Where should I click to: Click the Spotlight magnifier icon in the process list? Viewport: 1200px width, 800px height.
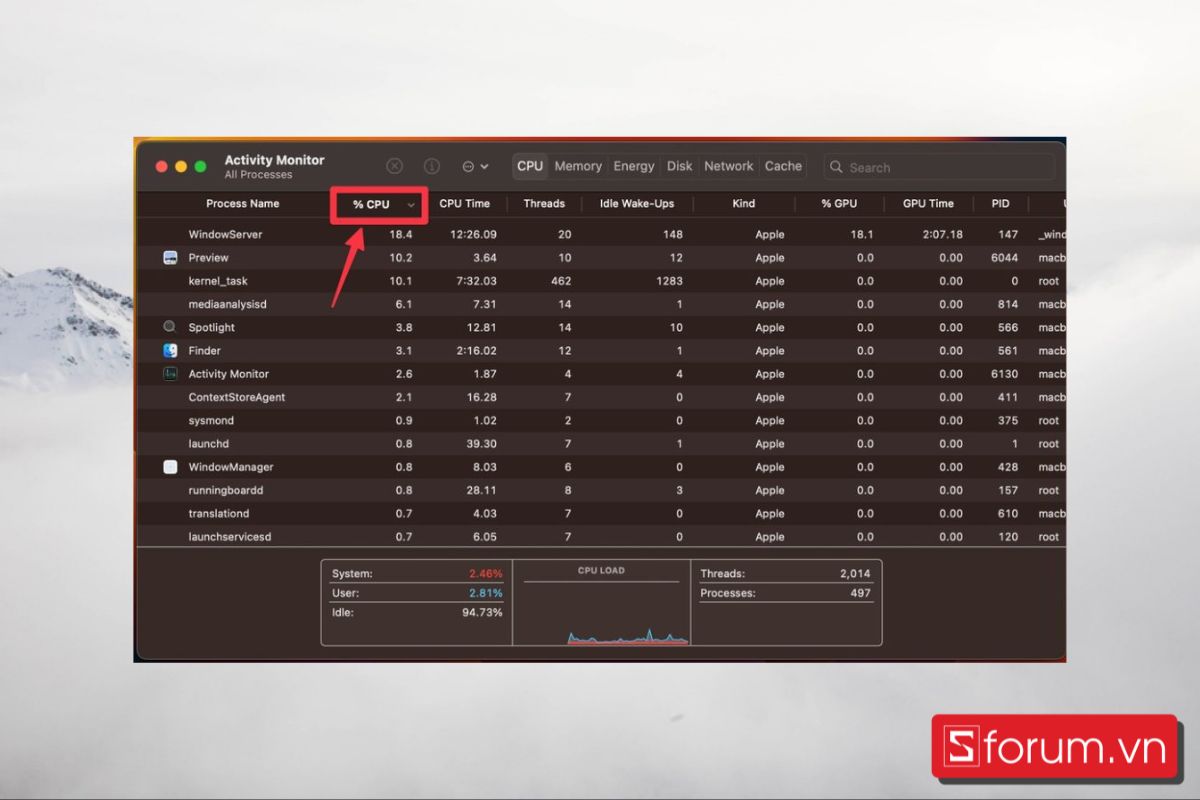click(x=170, y=327)
